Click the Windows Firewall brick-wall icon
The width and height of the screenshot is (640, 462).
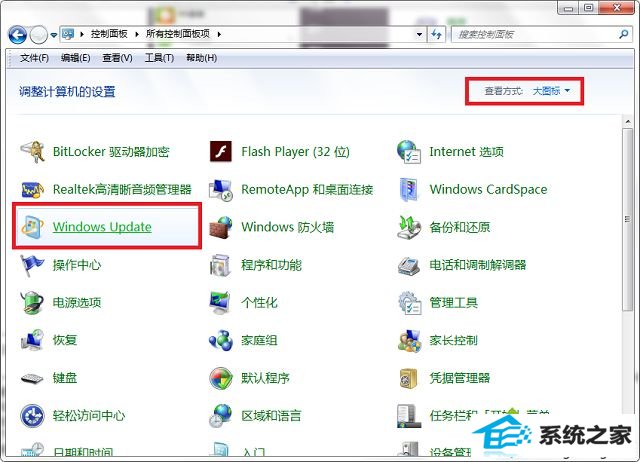(x=220, y=227)
